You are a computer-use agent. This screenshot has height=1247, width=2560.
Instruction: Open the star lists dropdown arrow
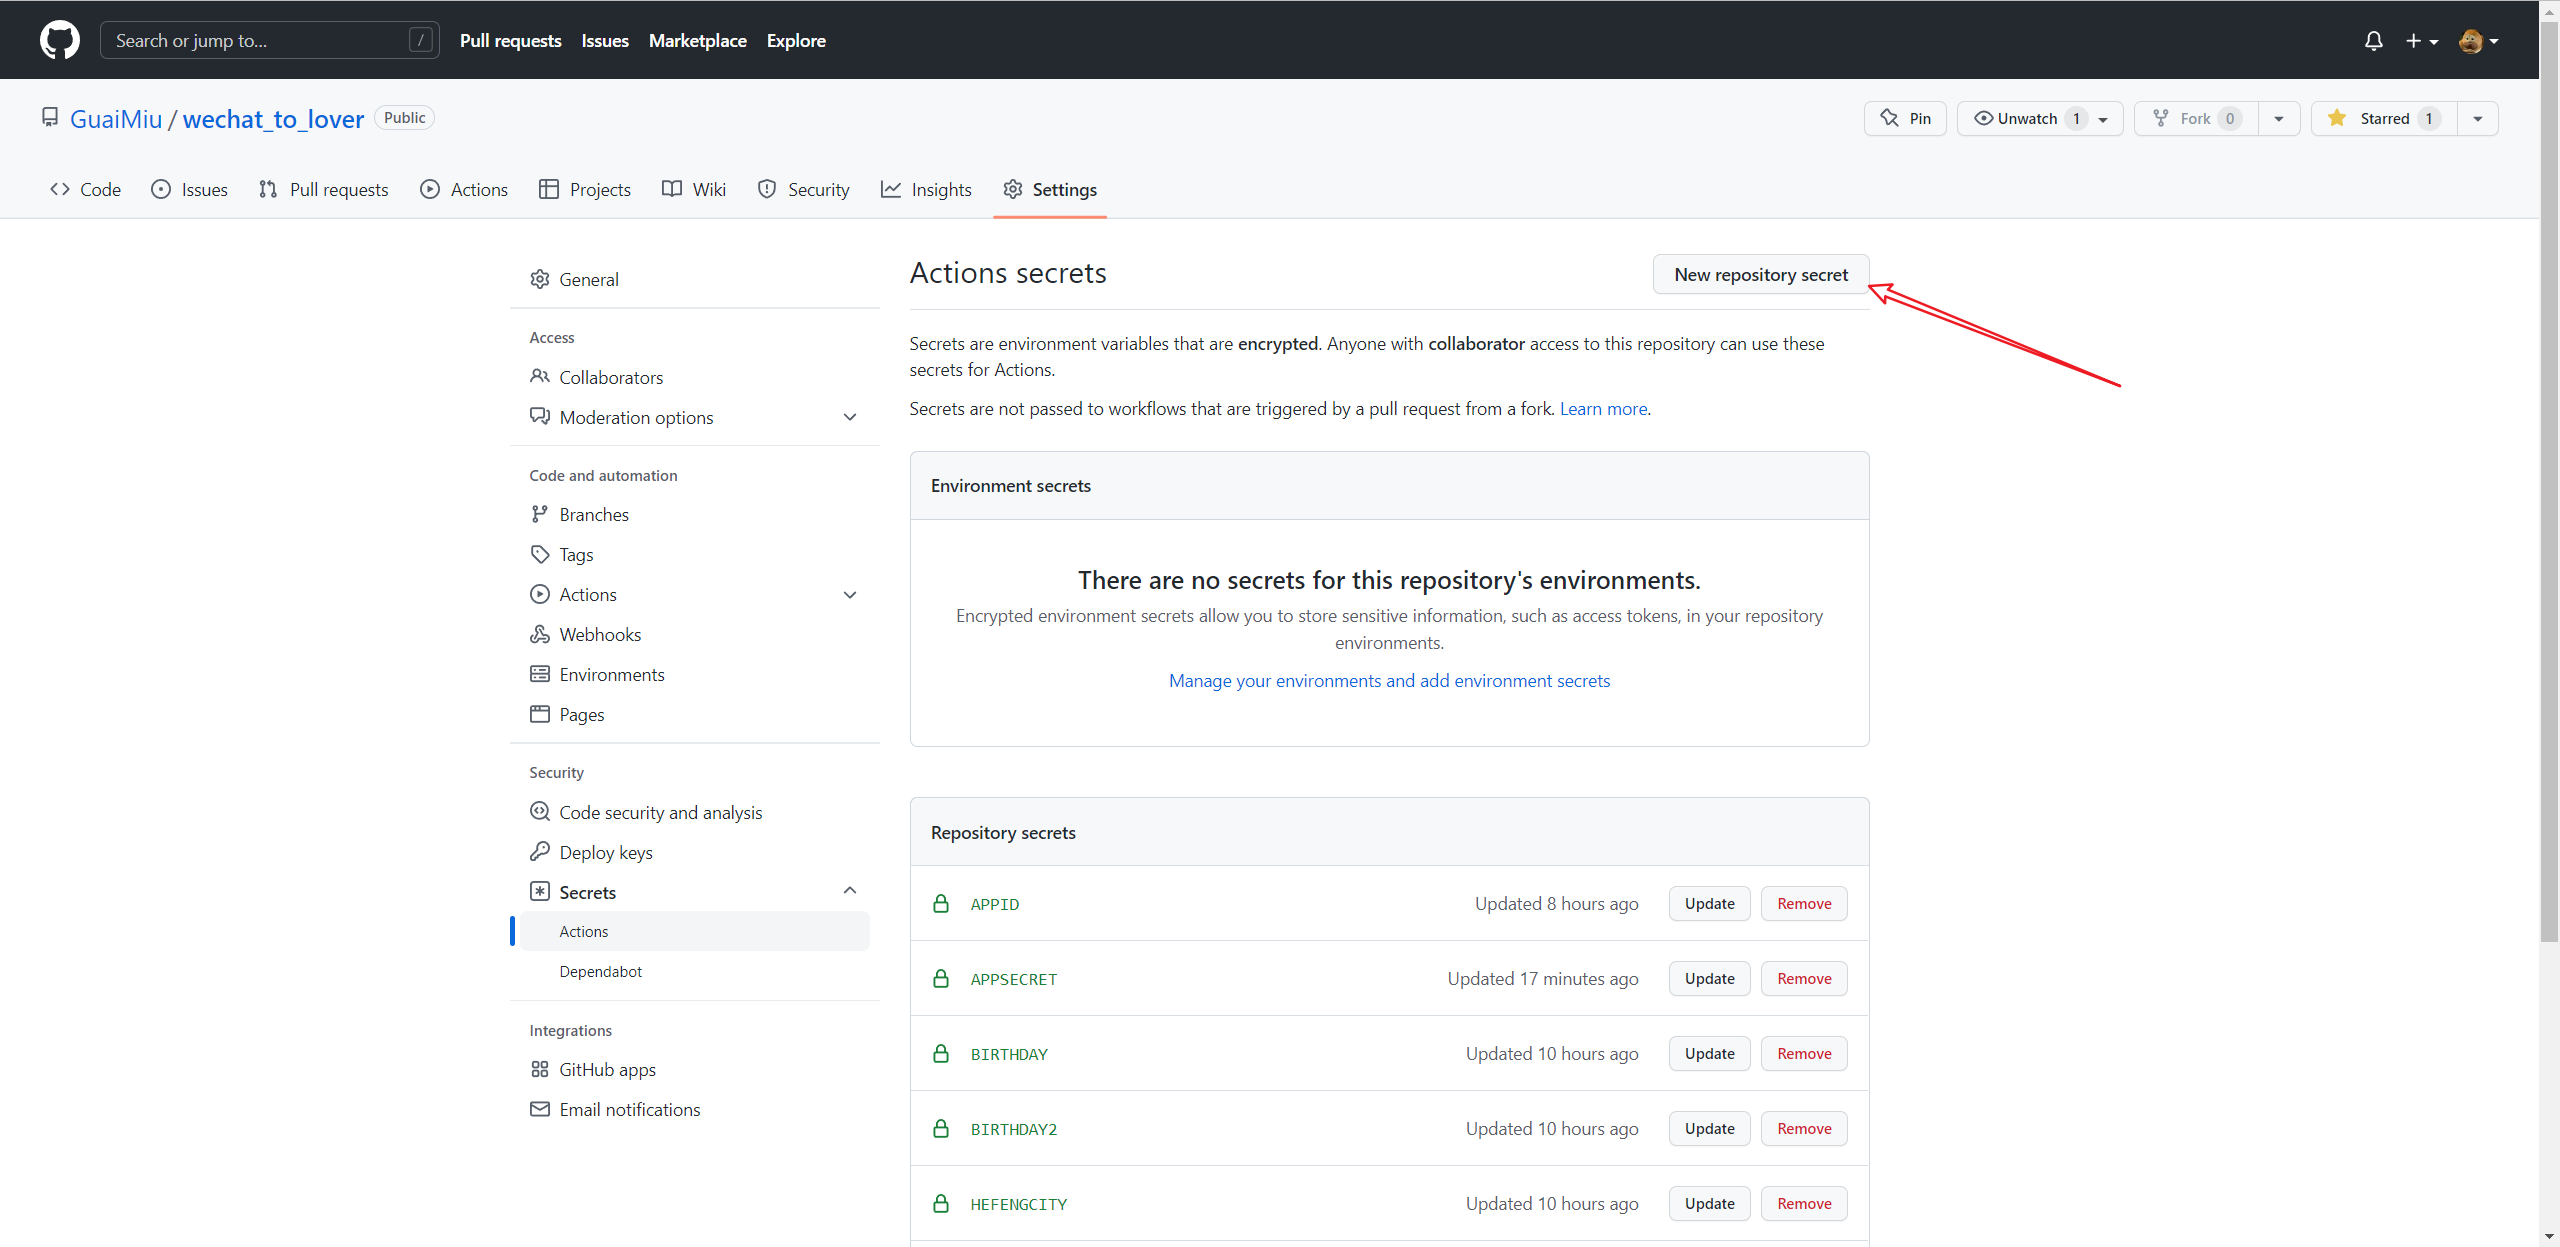pos(2478,118)
